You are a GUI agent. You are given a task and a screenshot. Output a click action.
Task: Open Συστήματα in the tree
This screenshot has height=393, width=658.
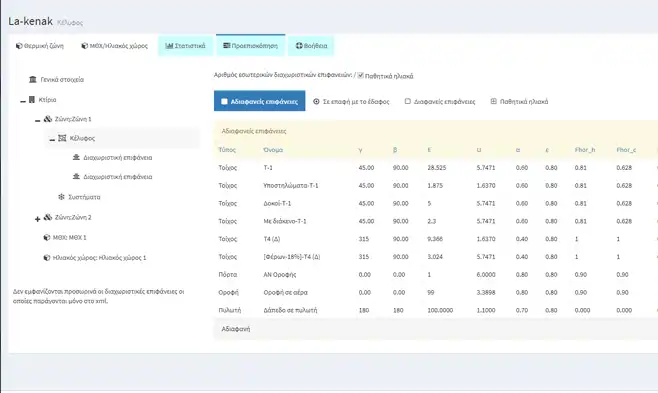pyautogui.click(x=84, y=197)
